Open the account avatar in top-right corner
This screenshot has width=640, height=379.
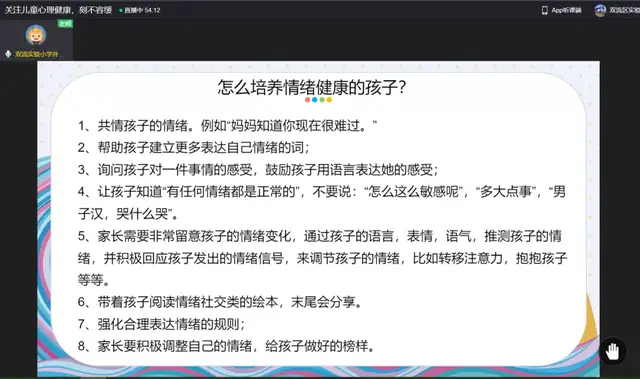(600, 10)
